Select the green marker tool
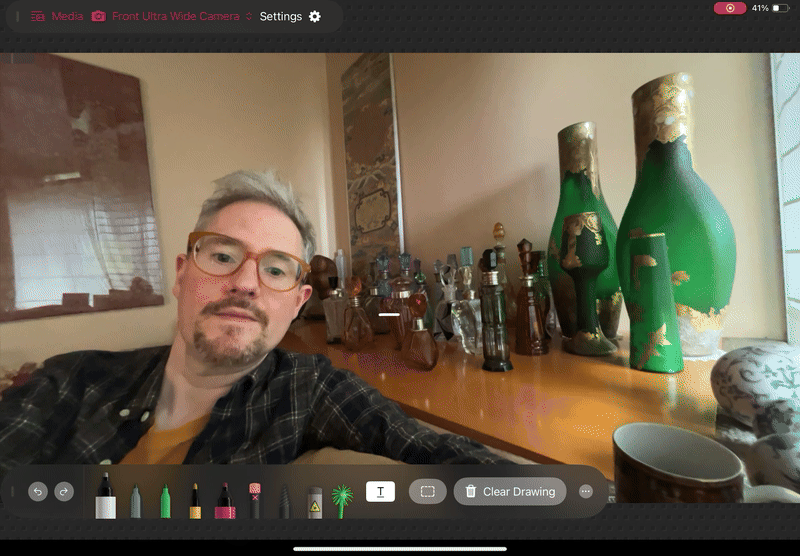The width and height of the screenshot is (800, 556). [x=165, y=501]
